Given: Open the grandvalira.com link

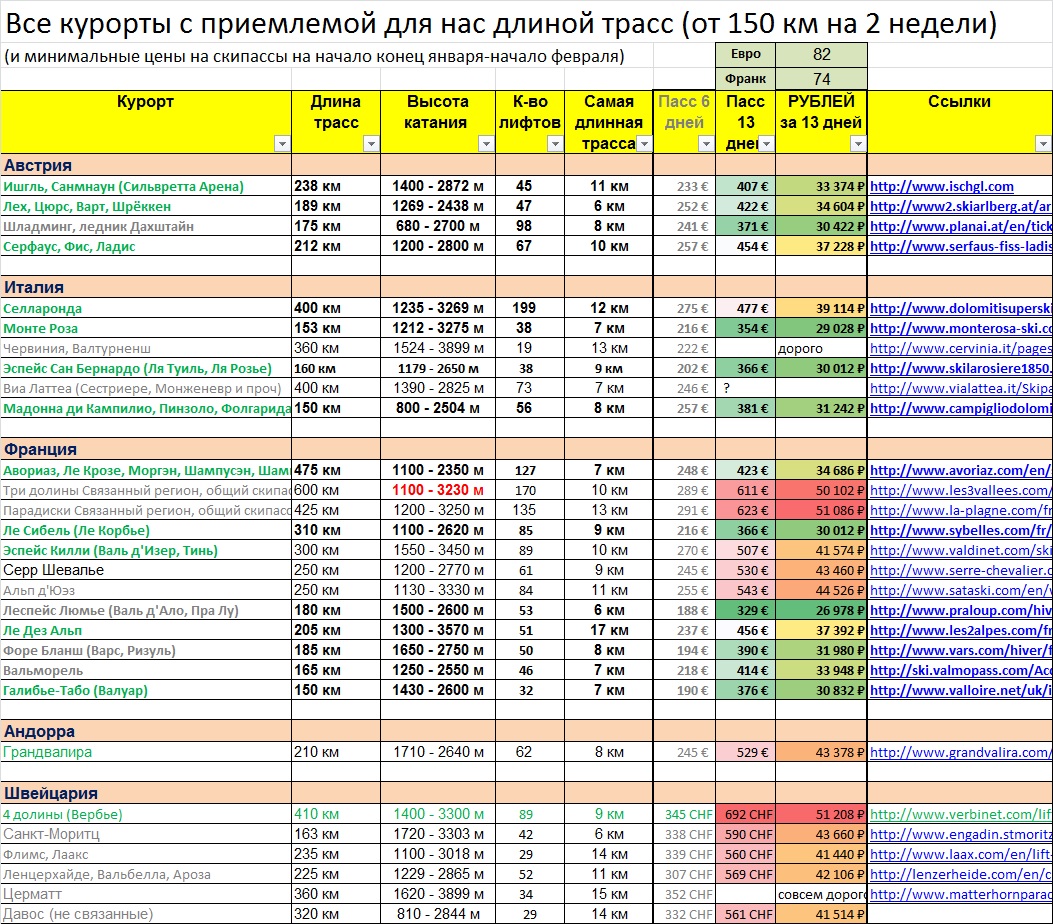Looking at the screenshot, I should (961, 753).
